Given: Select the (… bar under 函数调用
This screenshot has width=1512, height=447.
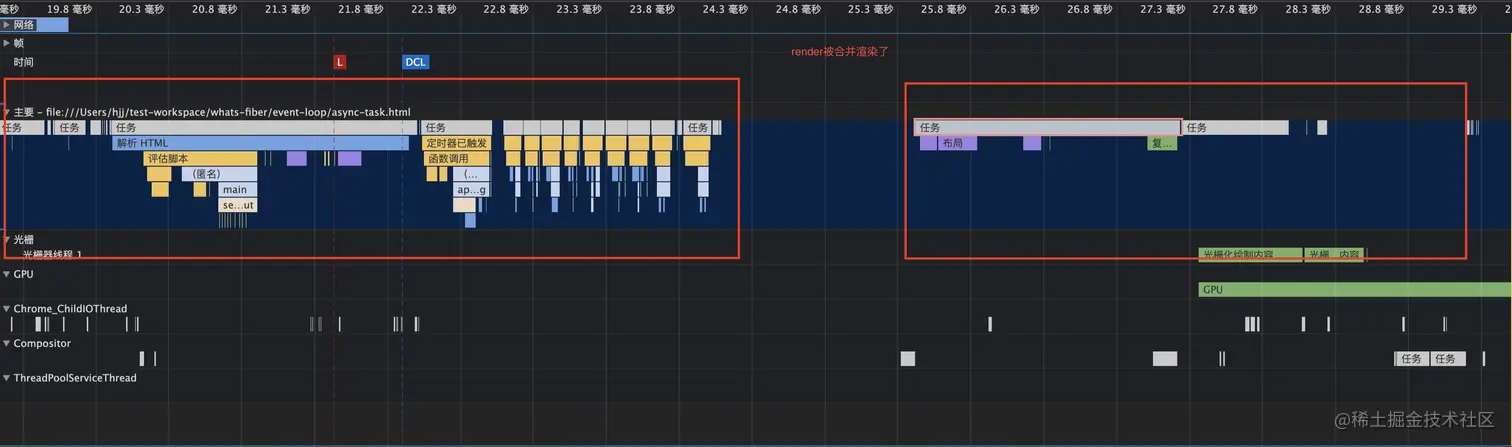Looking at the screenshot, I should (471, 174).
